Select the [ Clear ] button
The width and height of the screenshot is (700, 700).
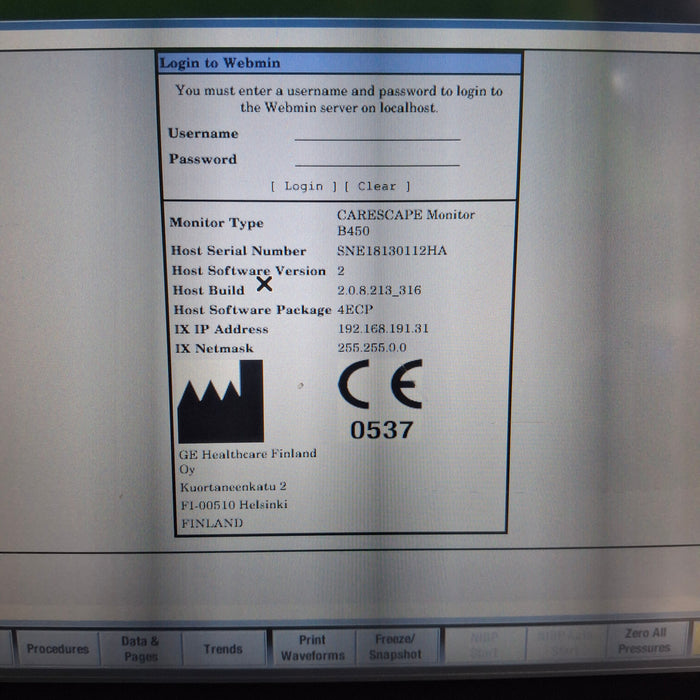tap(377, 186)
